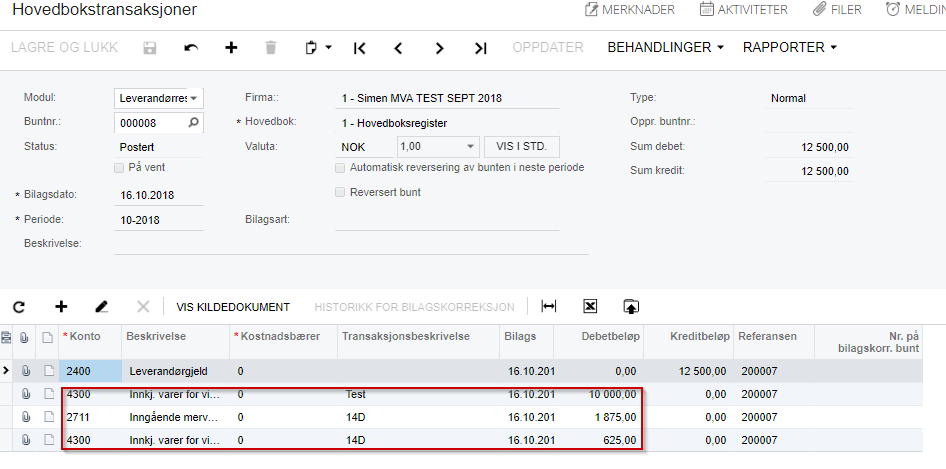Click the grid pencil edit icon
The height and width of the screenshot is (469, 946).
[101, 307]
